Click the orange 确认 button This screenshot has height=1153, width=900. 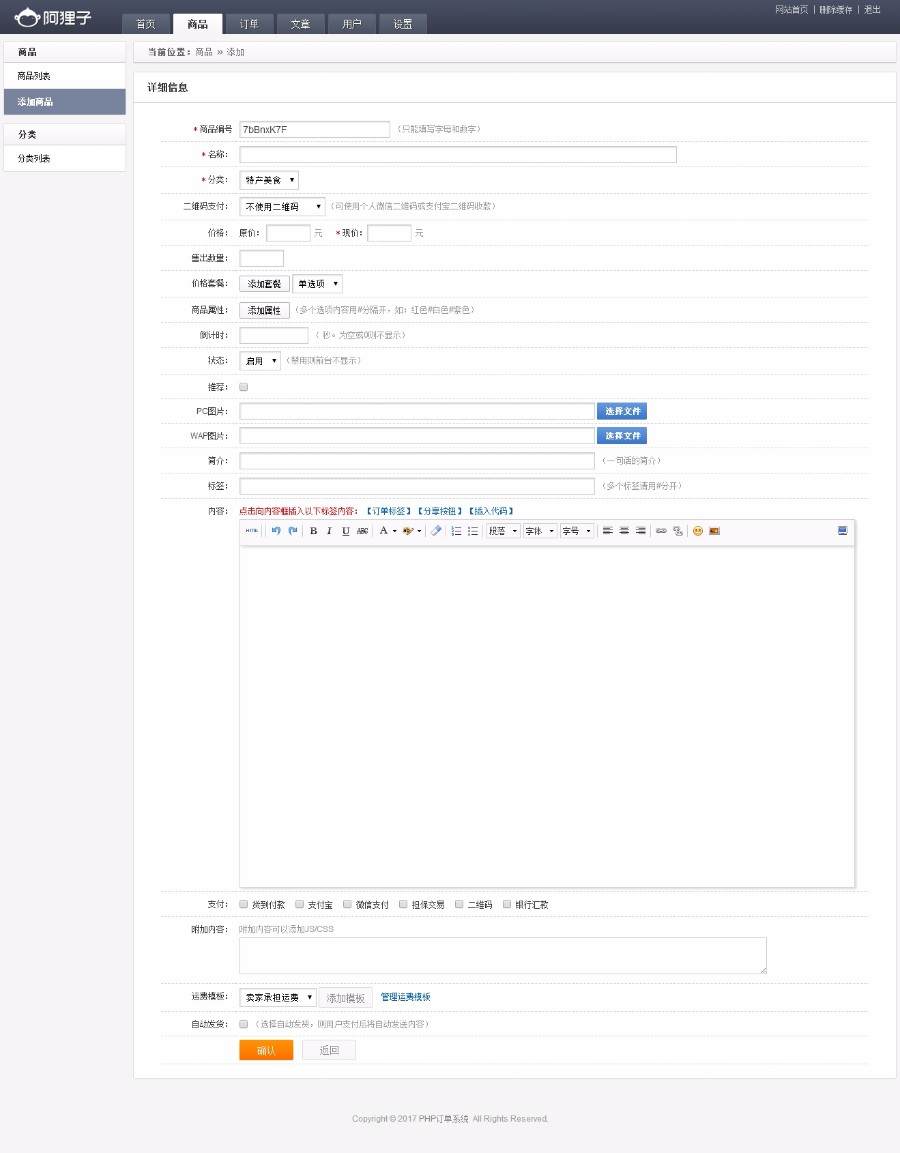click(266, 1050)
